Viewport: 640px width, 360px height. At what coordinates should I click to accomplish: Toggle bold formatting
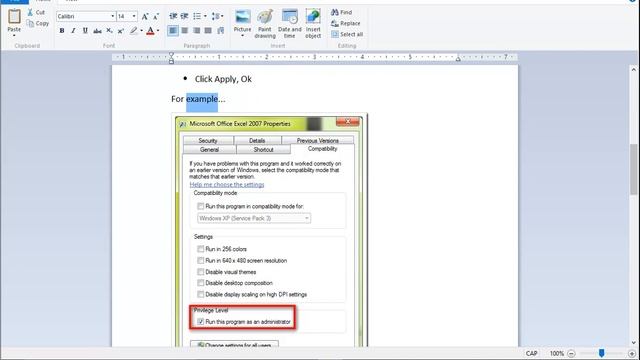click(62, 31)
